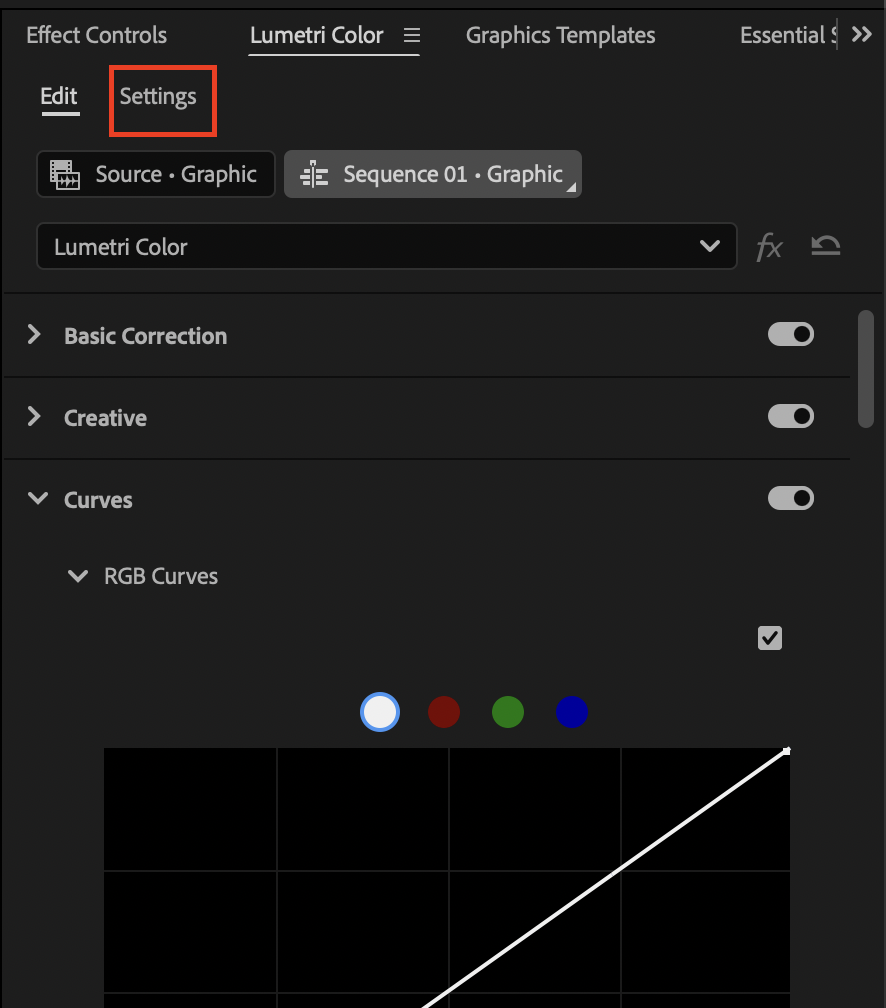This screenshot has height=1008, width=886.
Task: Toggle the Creative section switch
Action: coord(791,417)
